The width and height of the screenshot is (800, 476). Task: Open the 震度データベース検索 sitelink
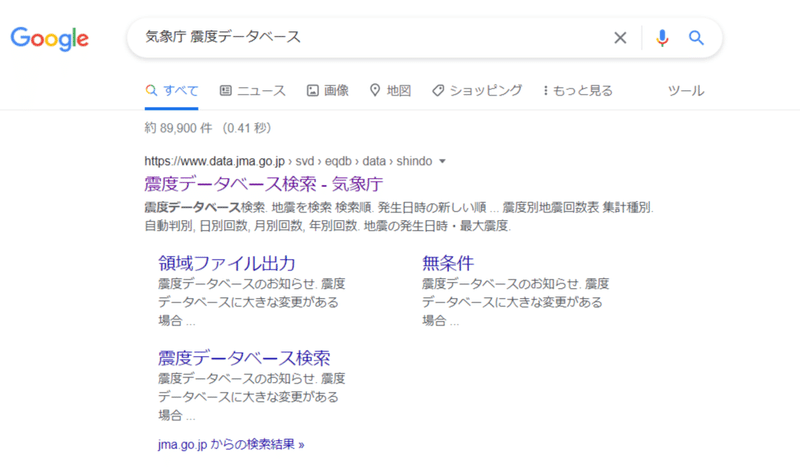(244, 358)
